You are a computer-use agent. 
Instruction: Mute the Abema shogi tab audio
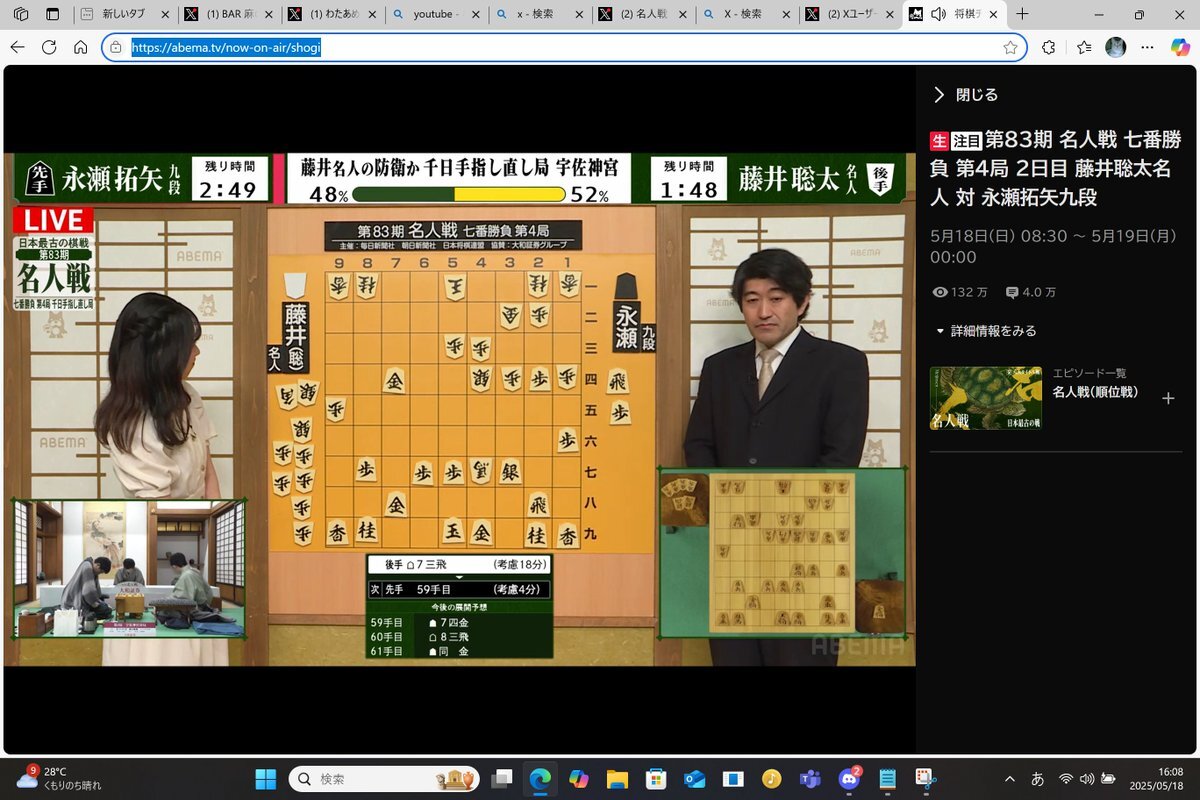click(938, 15)
